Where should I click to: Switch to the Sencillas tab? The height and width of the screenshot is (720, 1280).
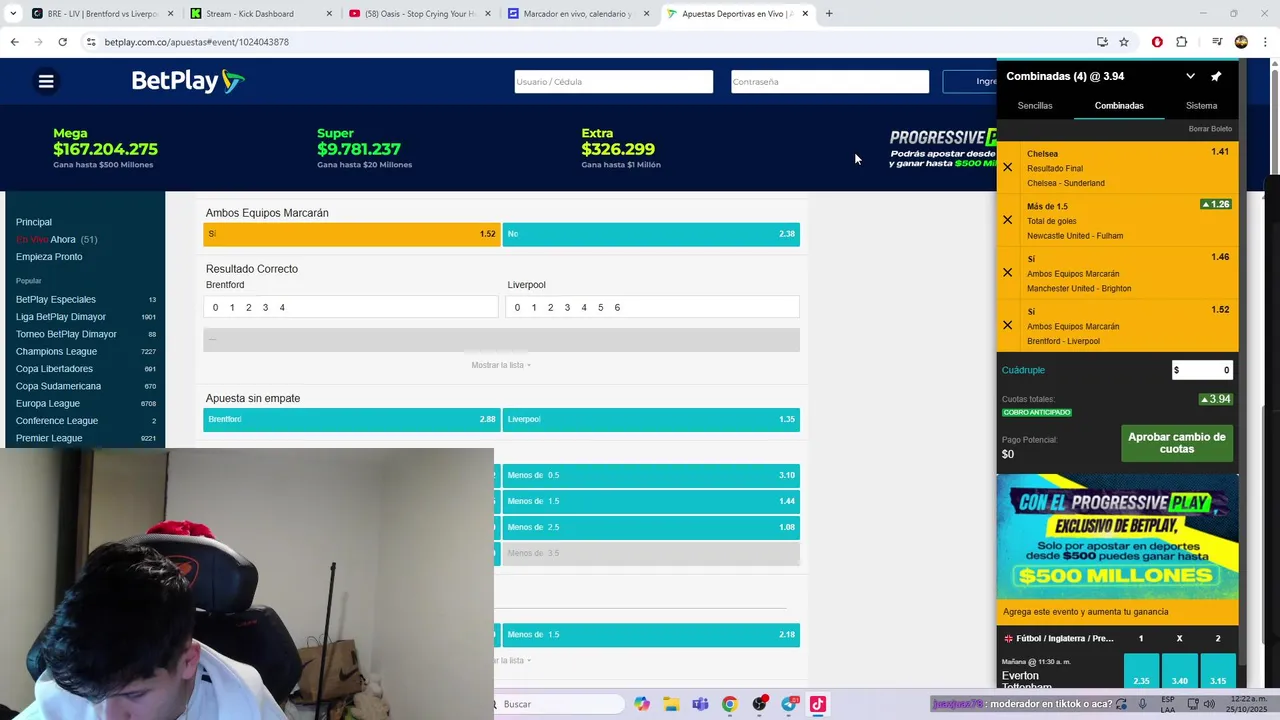[x=1035, y=105]
